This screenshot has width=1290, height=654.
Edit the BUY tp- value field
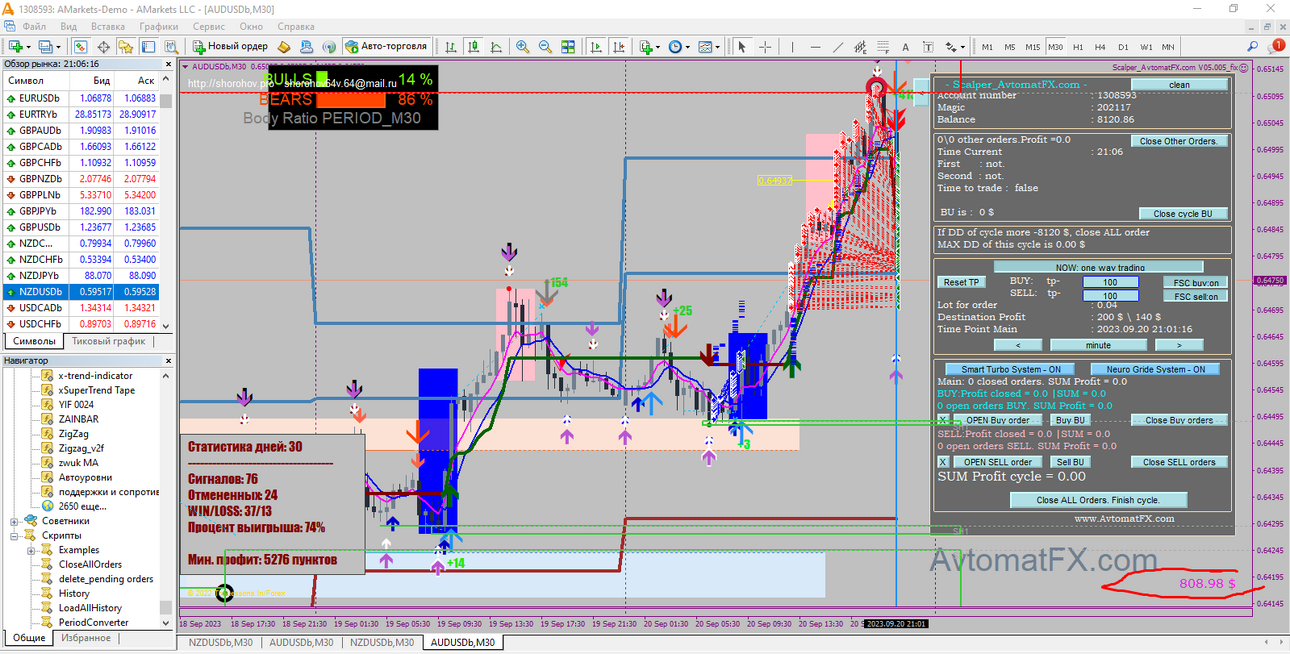[1111, 283]
